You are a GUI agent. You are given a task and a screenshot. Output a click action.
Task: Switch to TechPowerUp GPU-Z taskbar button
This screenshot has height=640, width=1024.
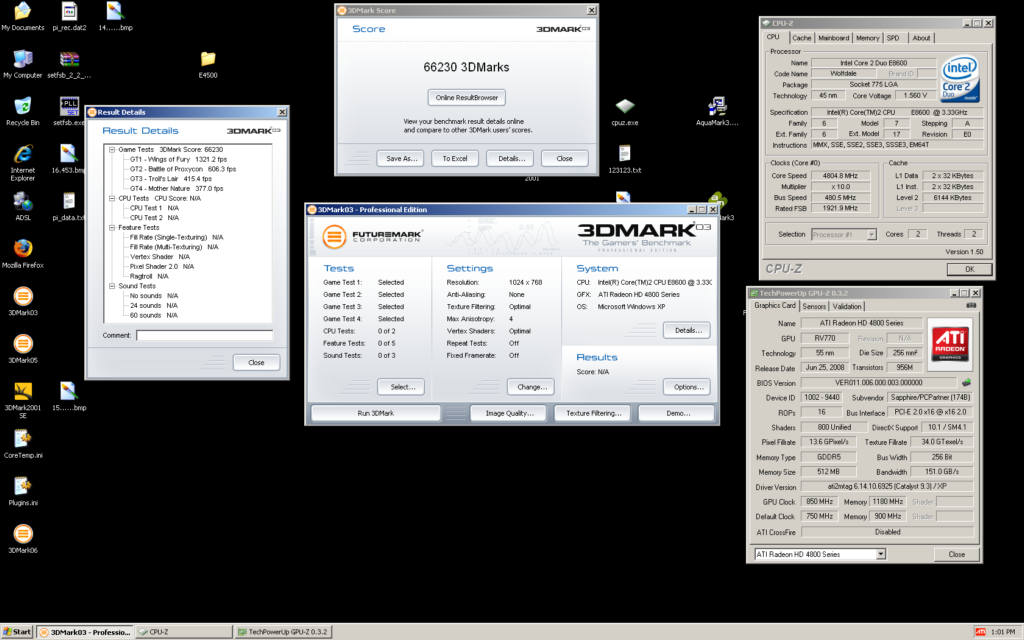[283, 632]
